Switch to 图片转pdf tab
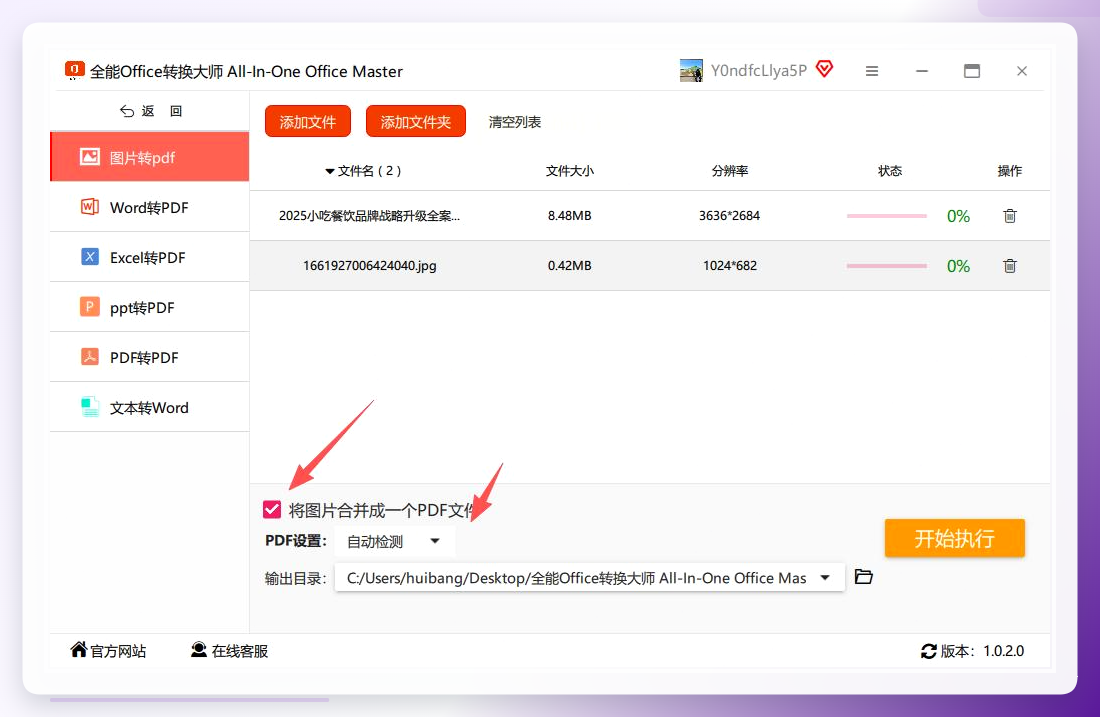The width and height of the screenshot is (1100, 717). pyautogui.click(x=150, y=157)
